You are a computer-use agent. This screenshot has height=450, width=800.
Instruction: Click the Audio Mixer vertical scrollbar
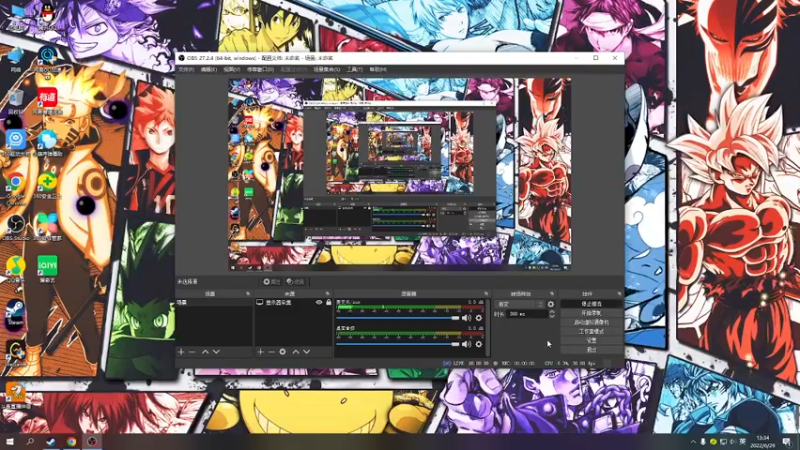pos(489,328)
